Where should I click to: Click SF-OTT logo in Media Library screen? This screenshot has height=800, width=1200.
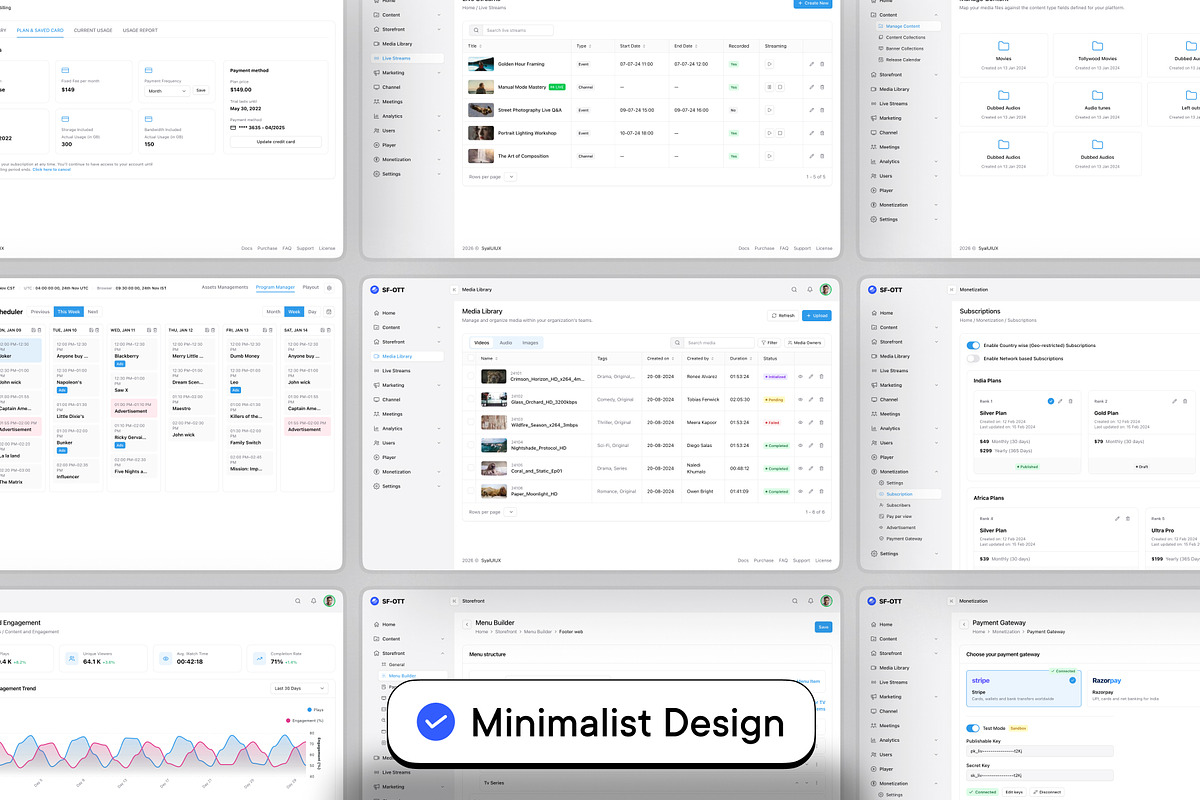pos(387,289)
